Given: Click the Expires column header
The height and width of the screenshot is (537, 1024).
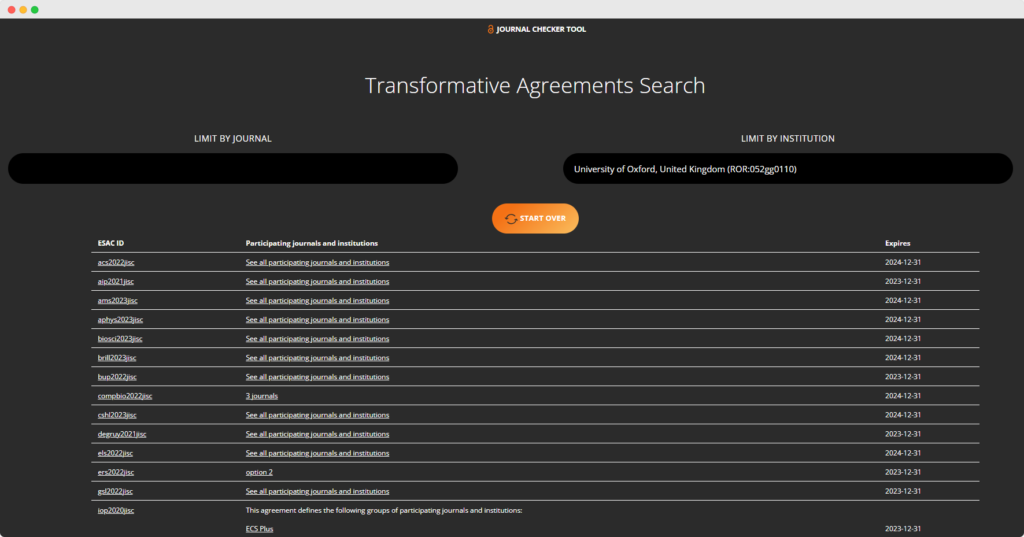Looking at the screenshot, I should coord(897,243).
